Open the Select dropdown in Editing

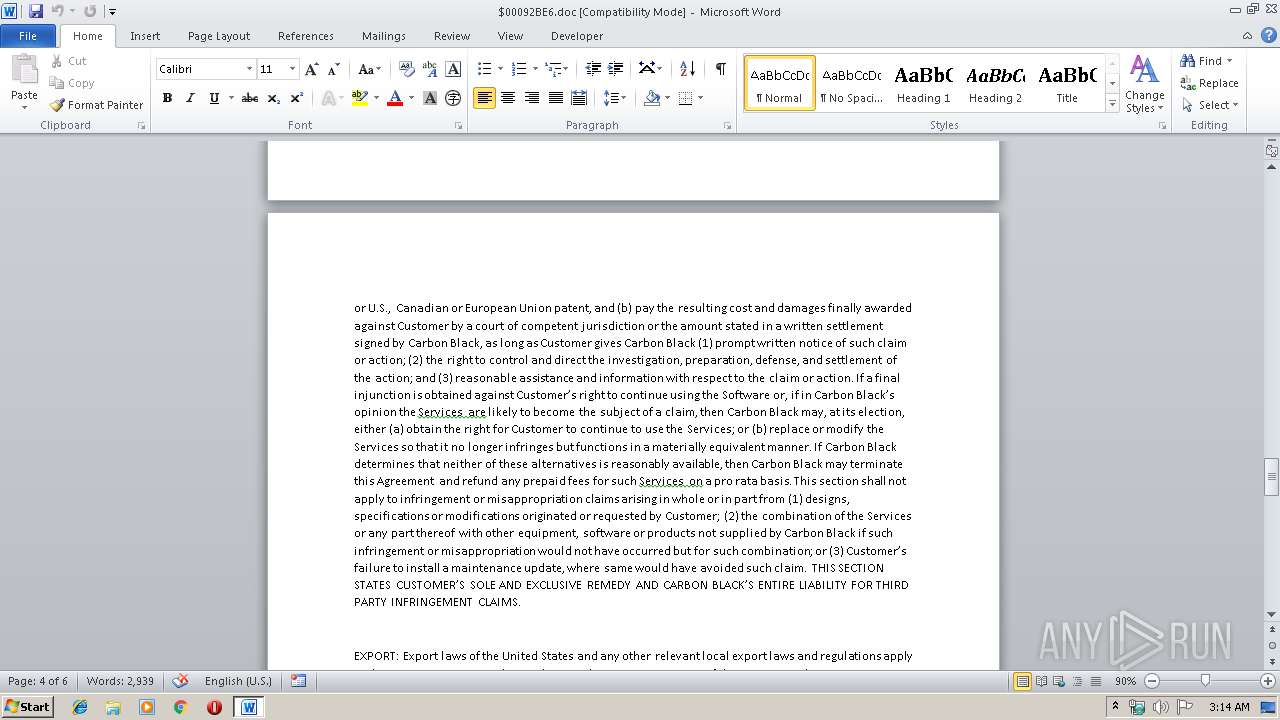(1213, 105)
